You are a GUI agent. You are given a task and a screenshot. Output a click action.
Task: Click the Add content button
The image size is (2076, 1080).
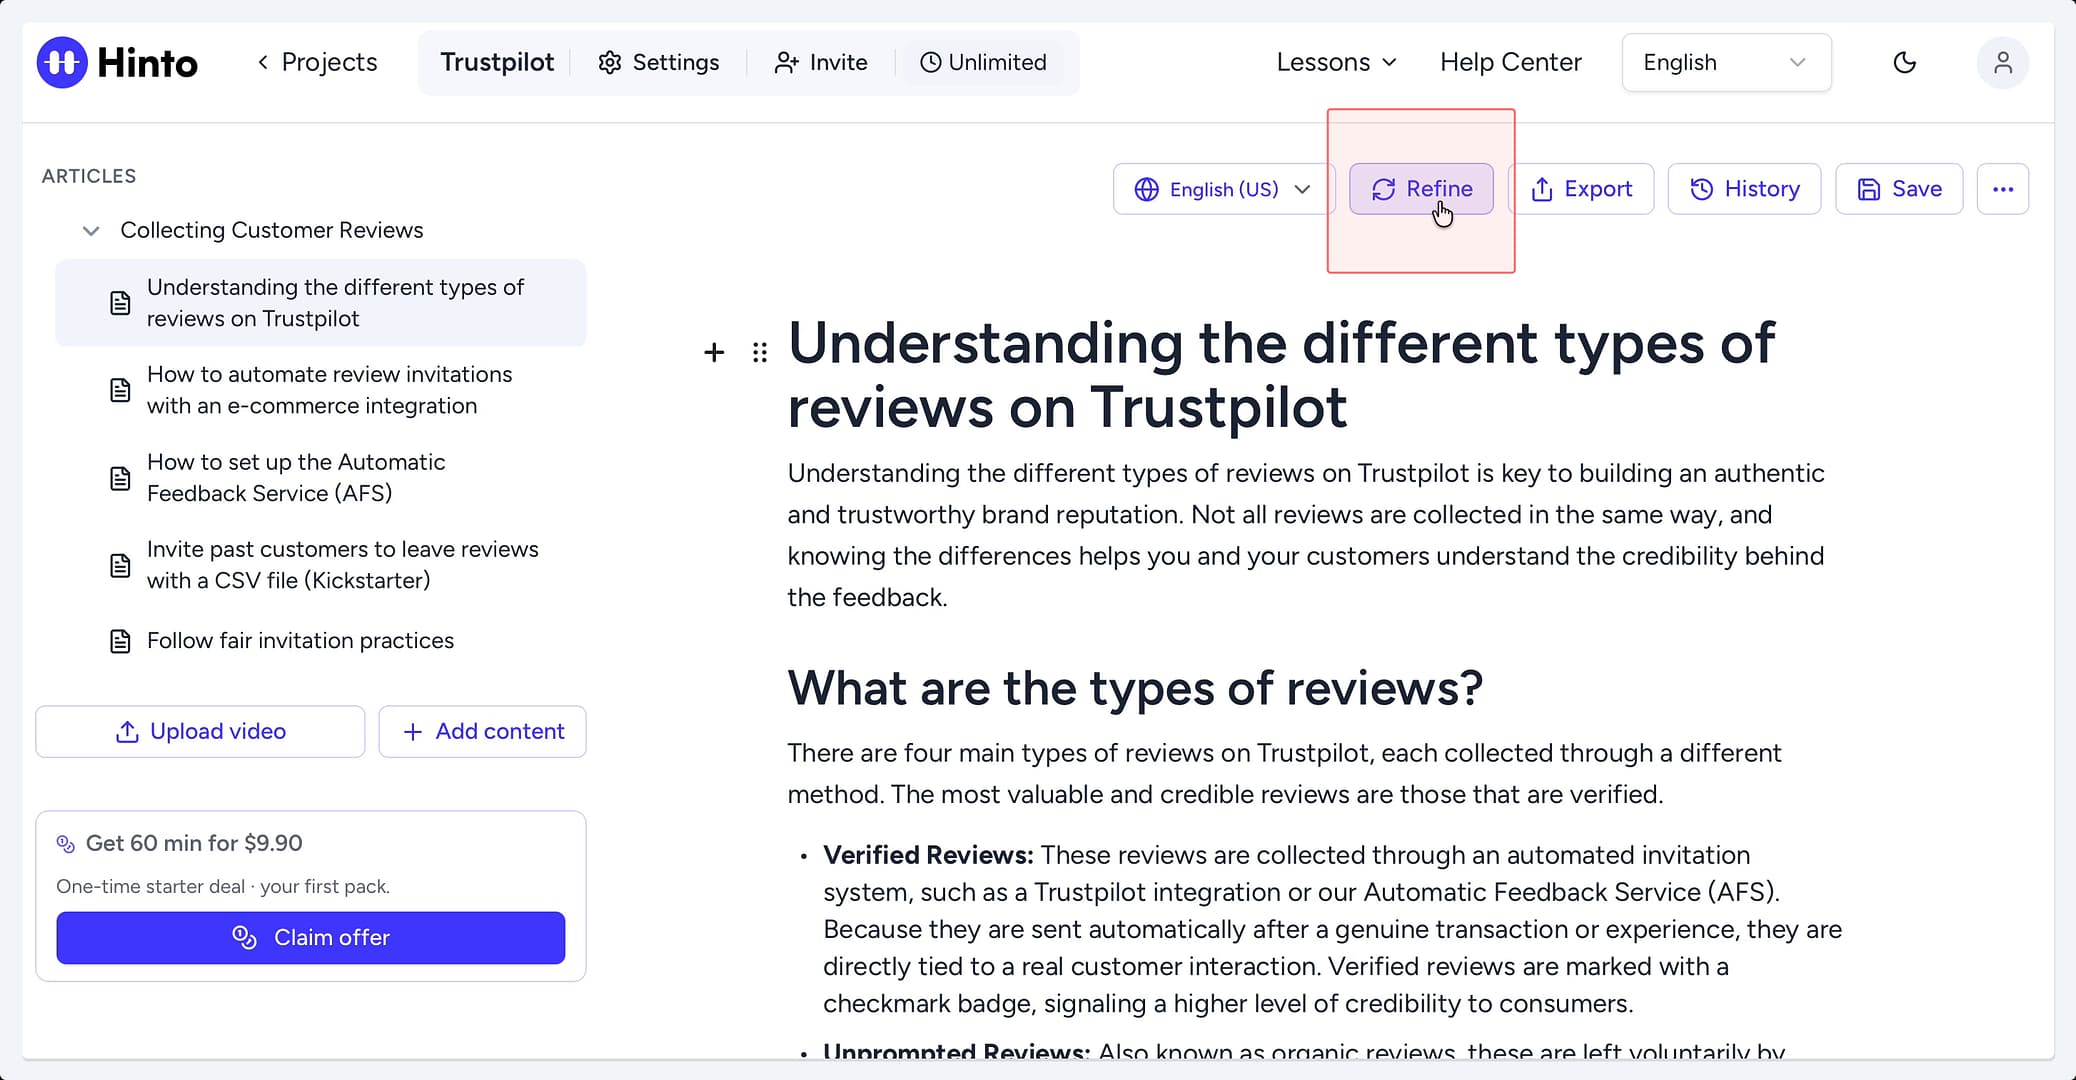(482, 732)
